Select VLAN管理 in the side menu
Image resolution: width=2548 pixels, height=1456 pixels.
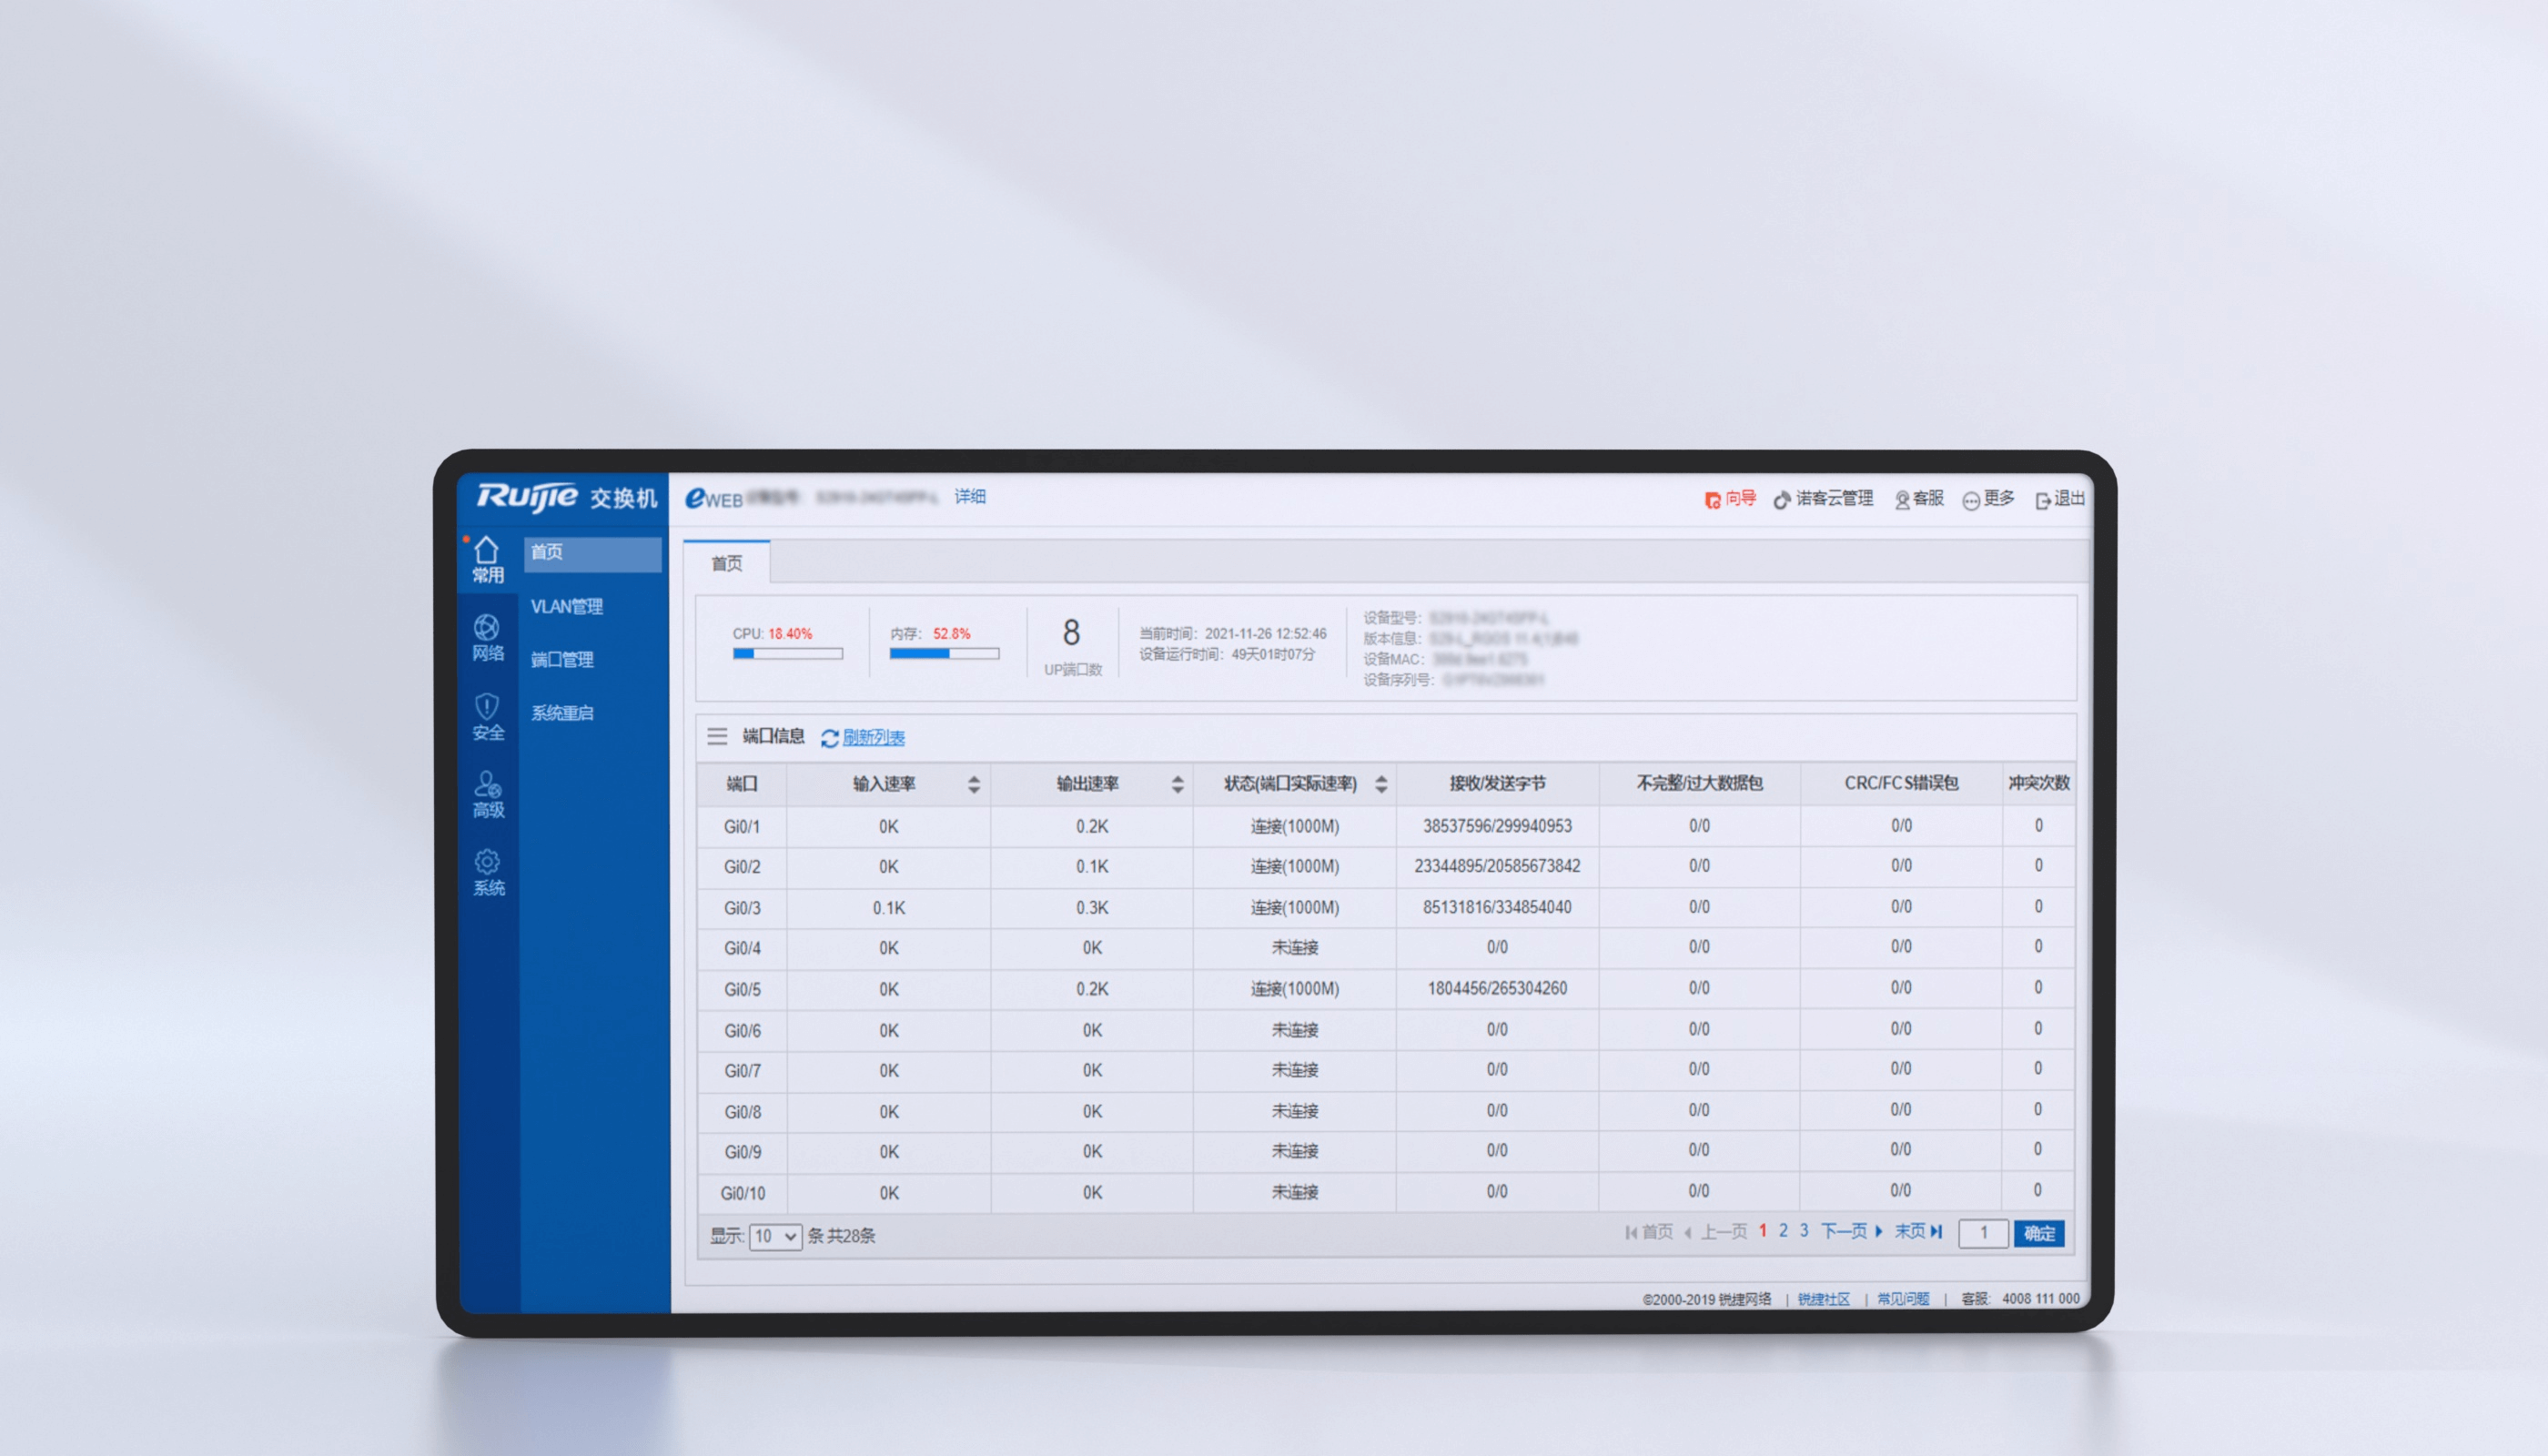coord(566,606)
